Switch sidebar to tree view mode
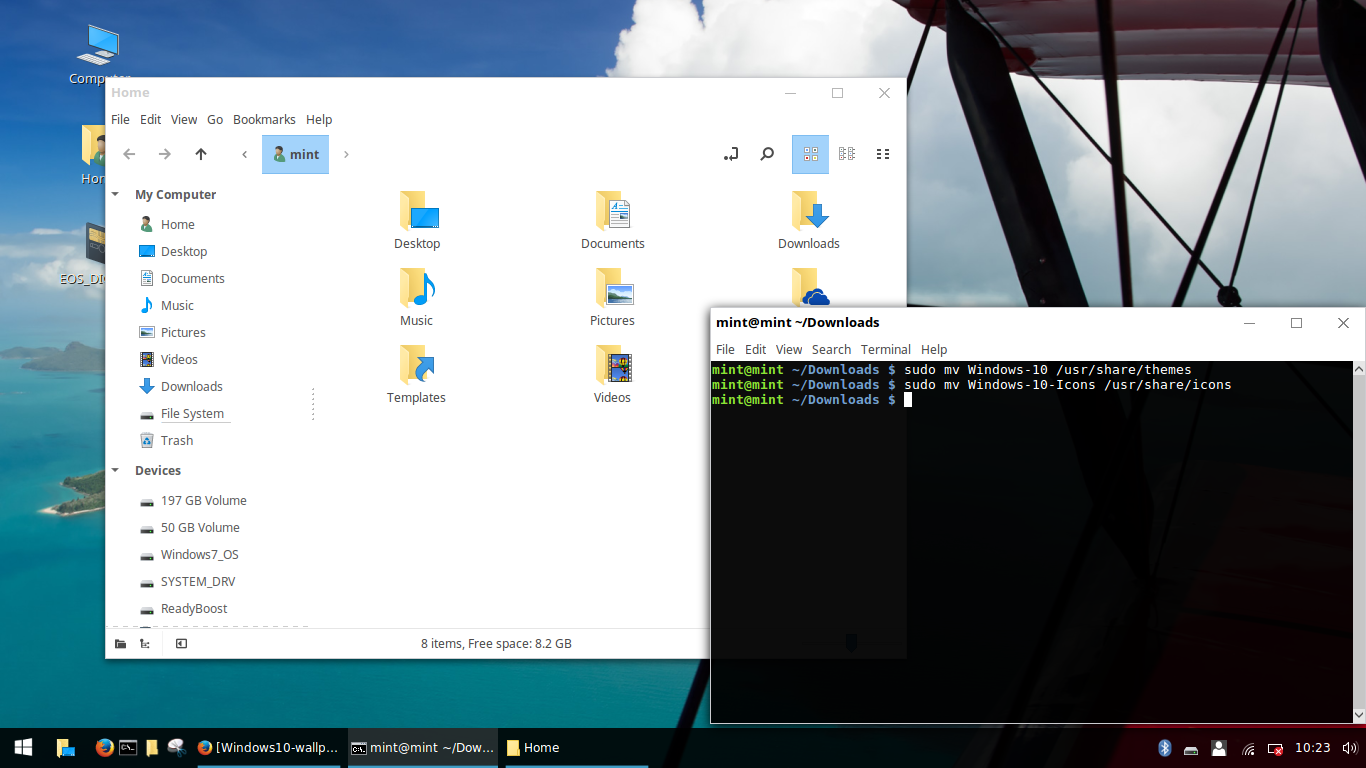Viewport: 1366px width, 768px height. click(144, 643)
